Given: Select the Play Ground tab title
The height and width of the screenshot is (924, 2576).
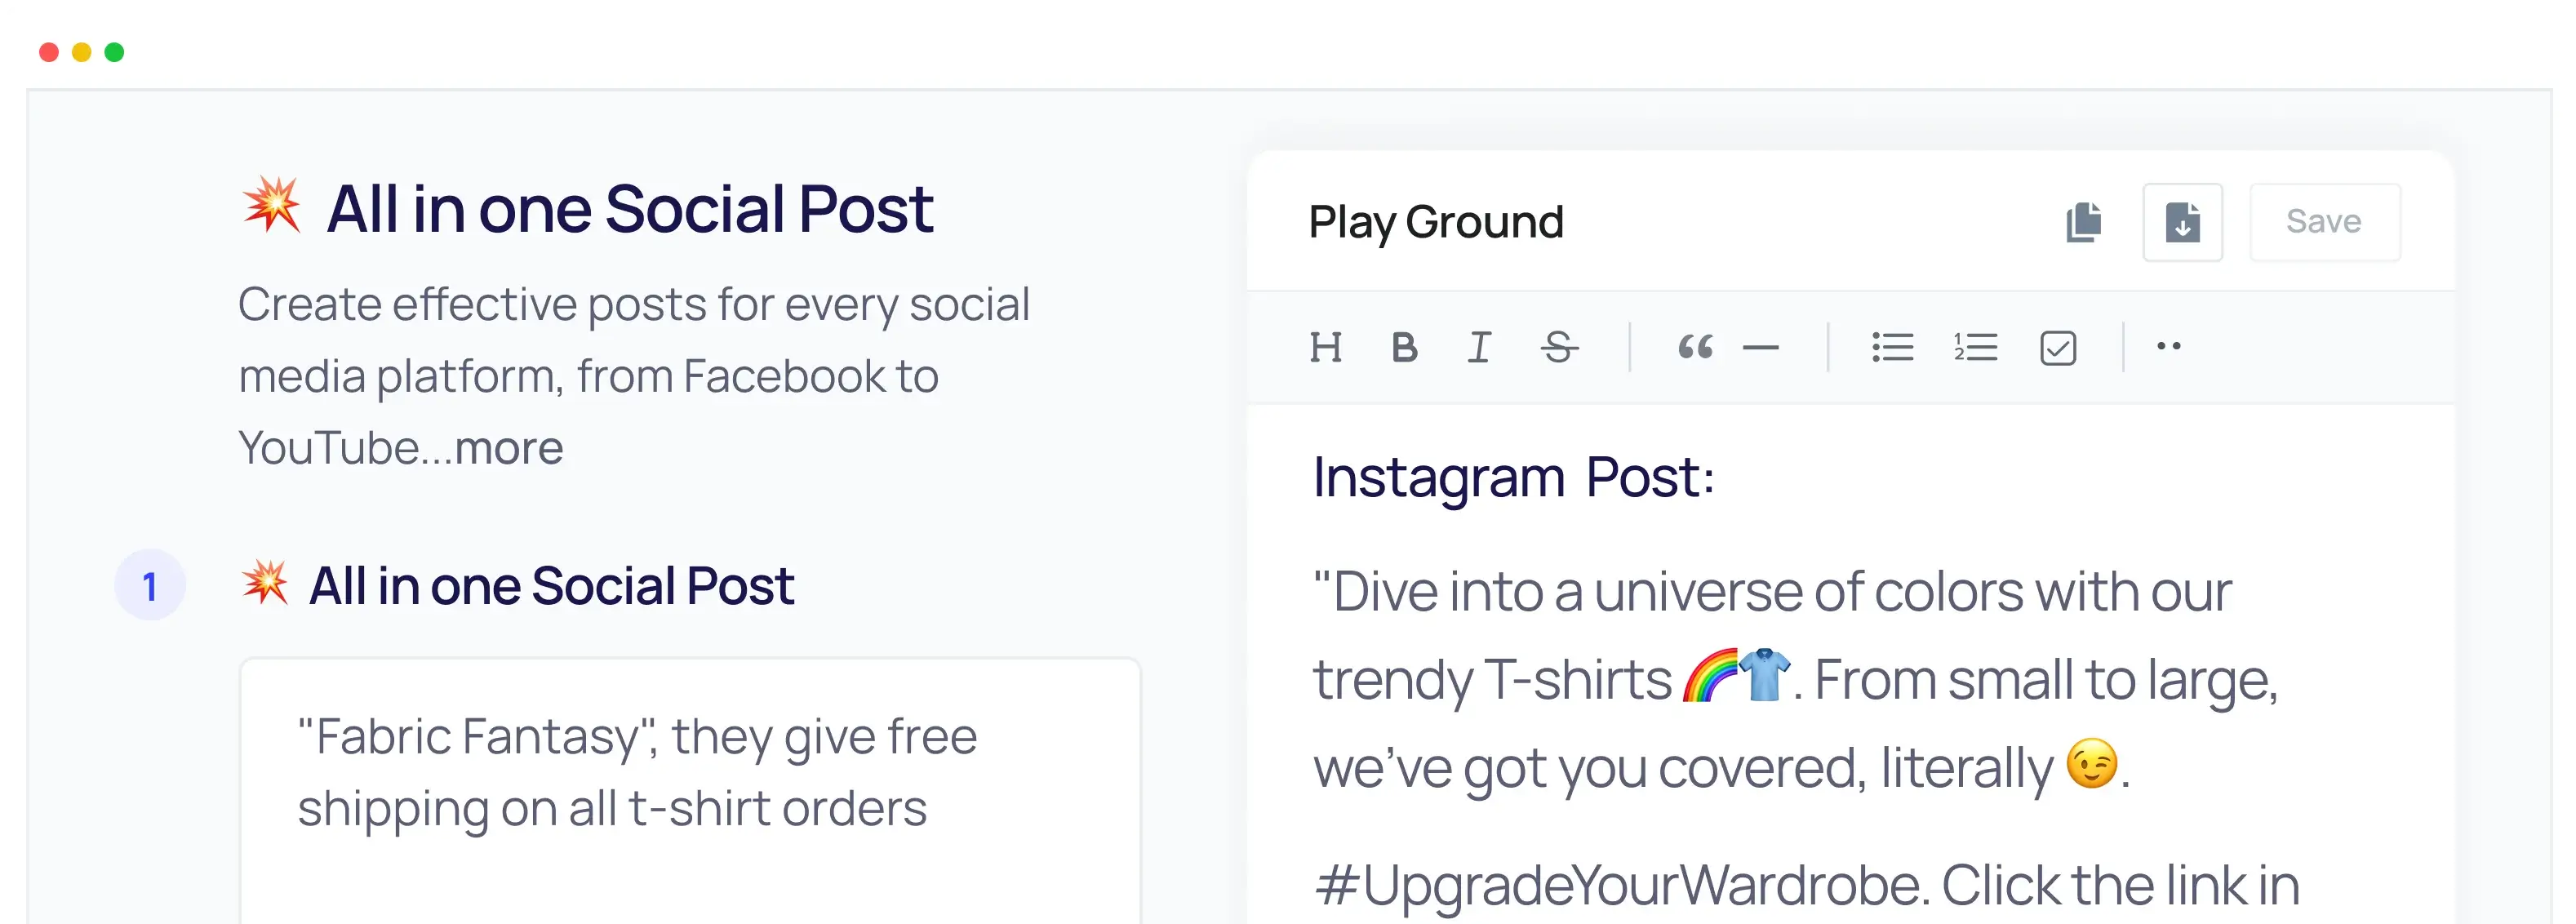Looking at the screenshot, I should click(1437, 221).
